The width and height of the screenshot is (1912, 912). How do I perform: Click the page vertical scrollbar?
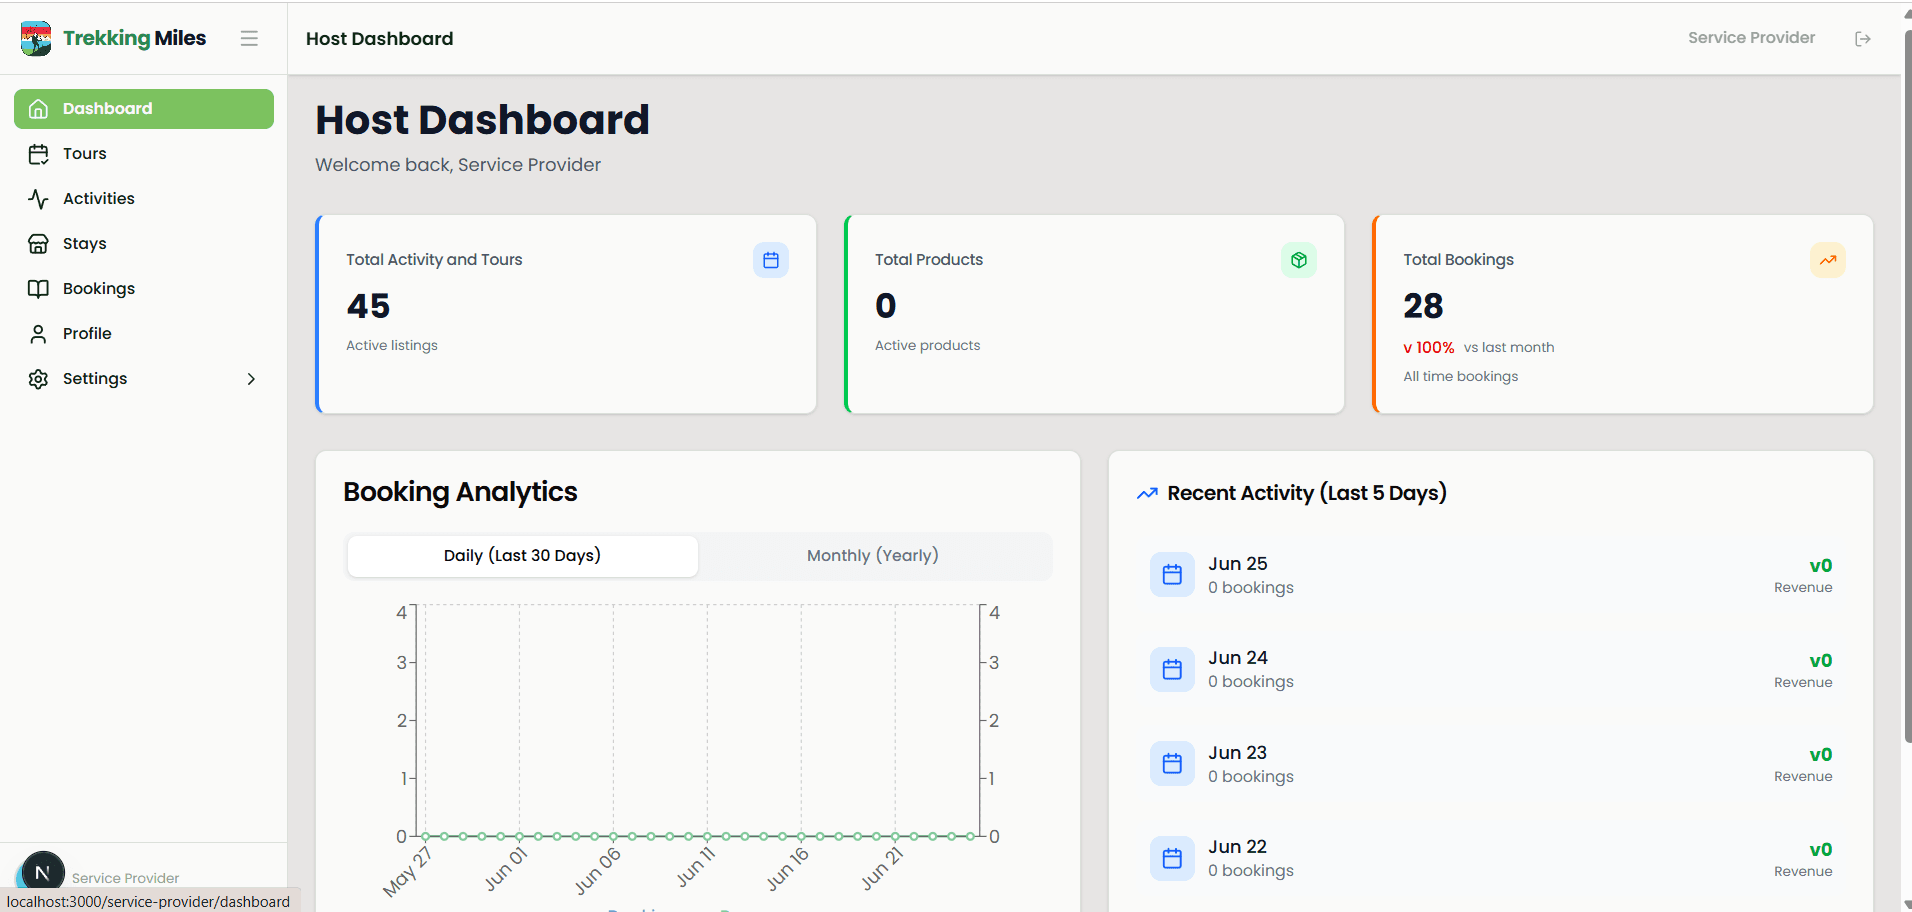click(1907, 385)
